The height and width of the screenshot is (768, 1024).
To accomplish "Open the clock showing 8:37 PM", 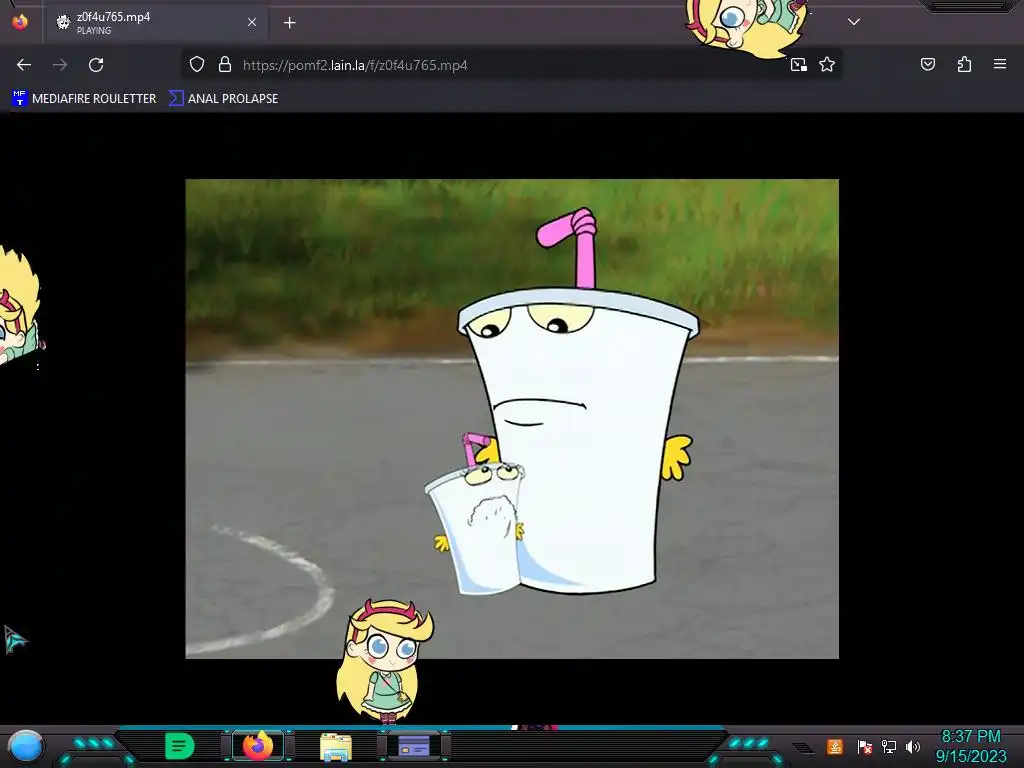I will 971,746.
